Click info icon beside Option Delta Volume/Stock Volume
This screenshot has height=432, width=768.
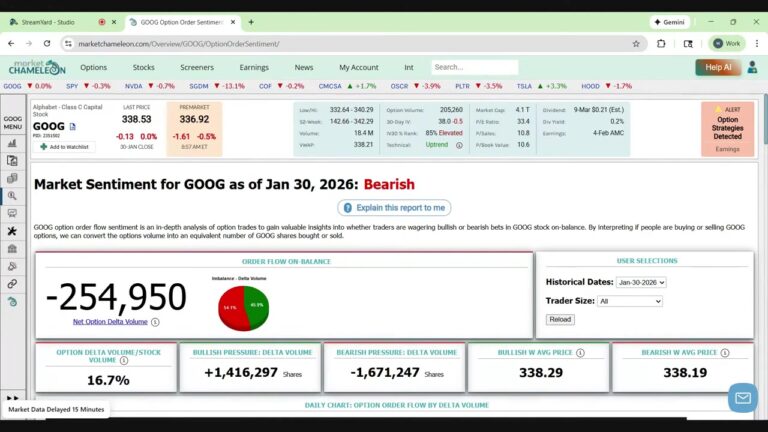point(124,360)
